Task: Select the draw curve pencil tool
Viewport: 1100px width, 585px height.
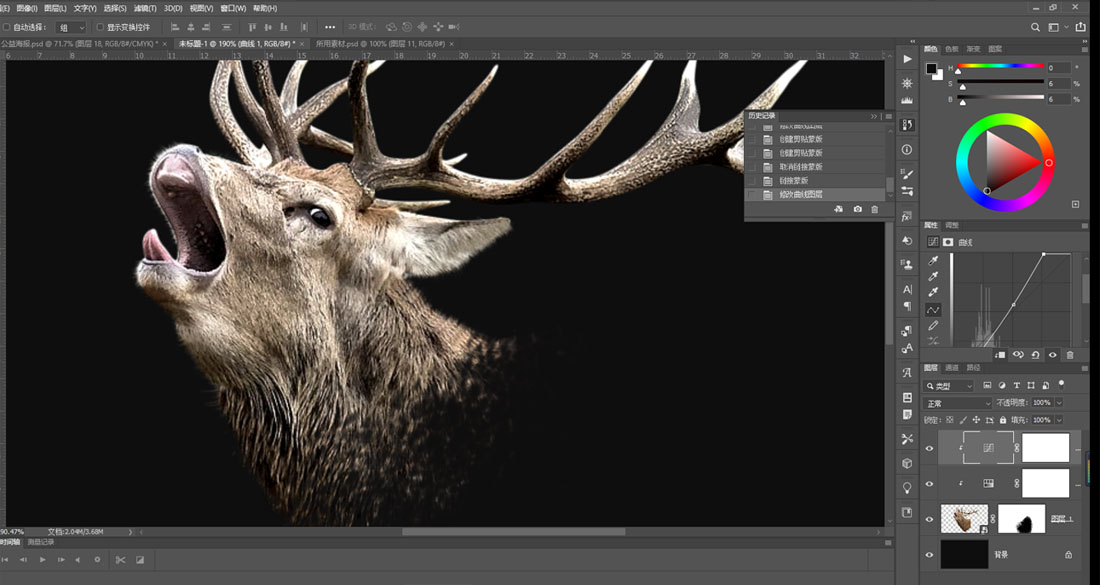Action: pos(933,325)
